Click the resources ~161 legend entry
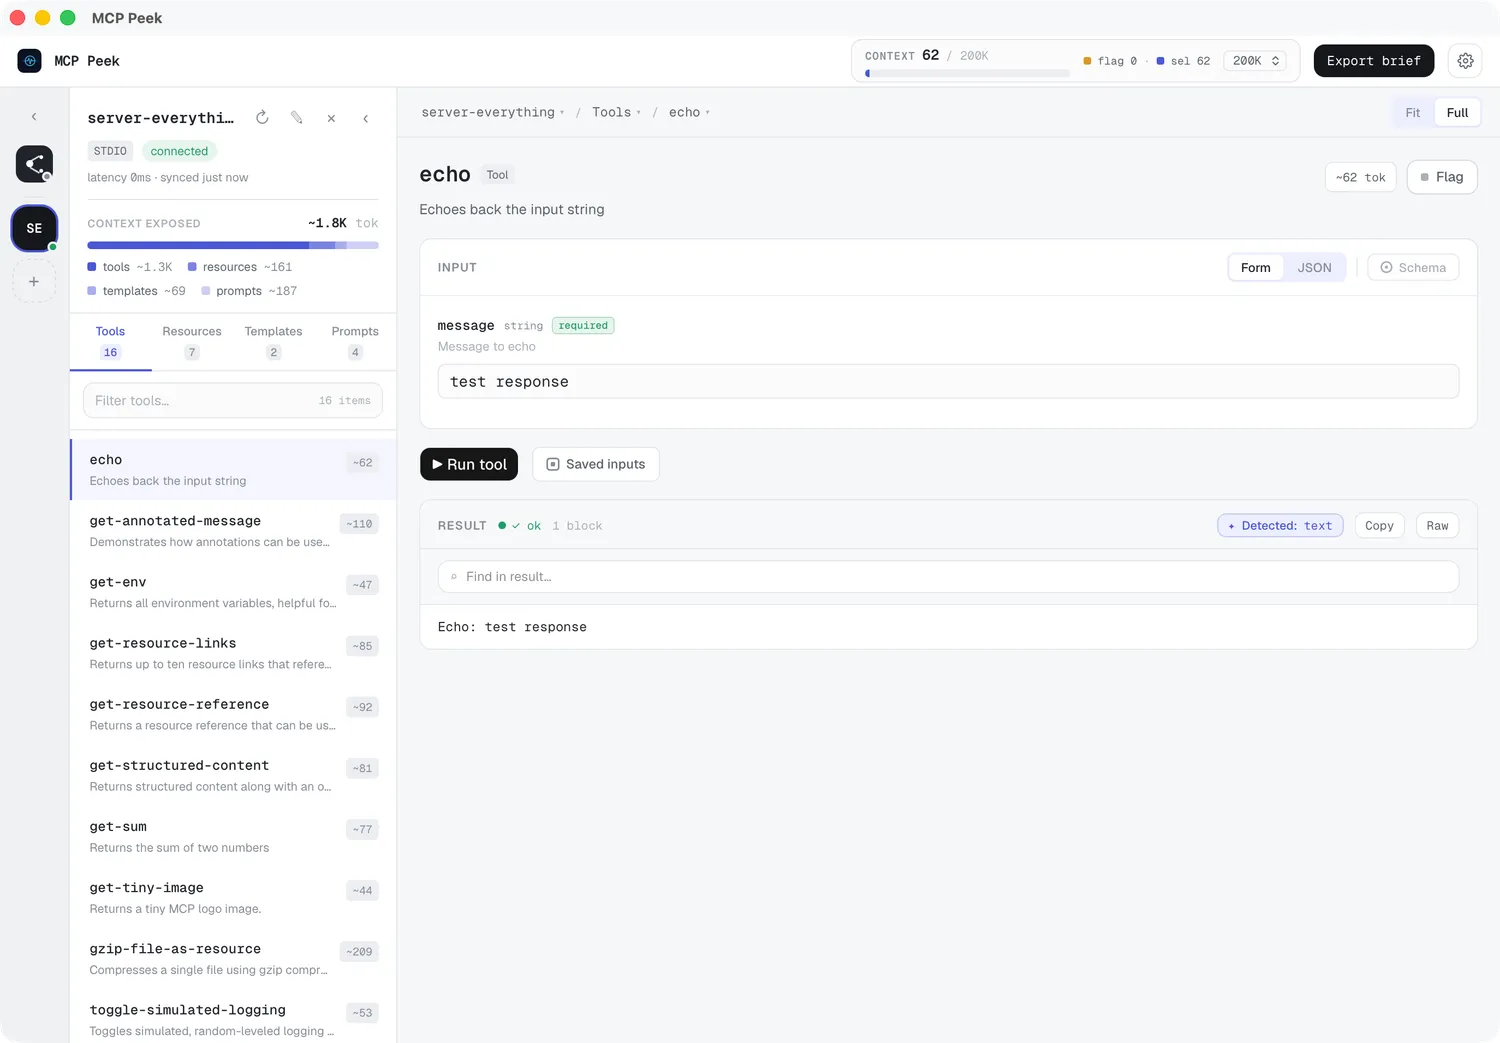Image resolution: width=1500 pixels, height=1043 pixels. tap(240, 267)
